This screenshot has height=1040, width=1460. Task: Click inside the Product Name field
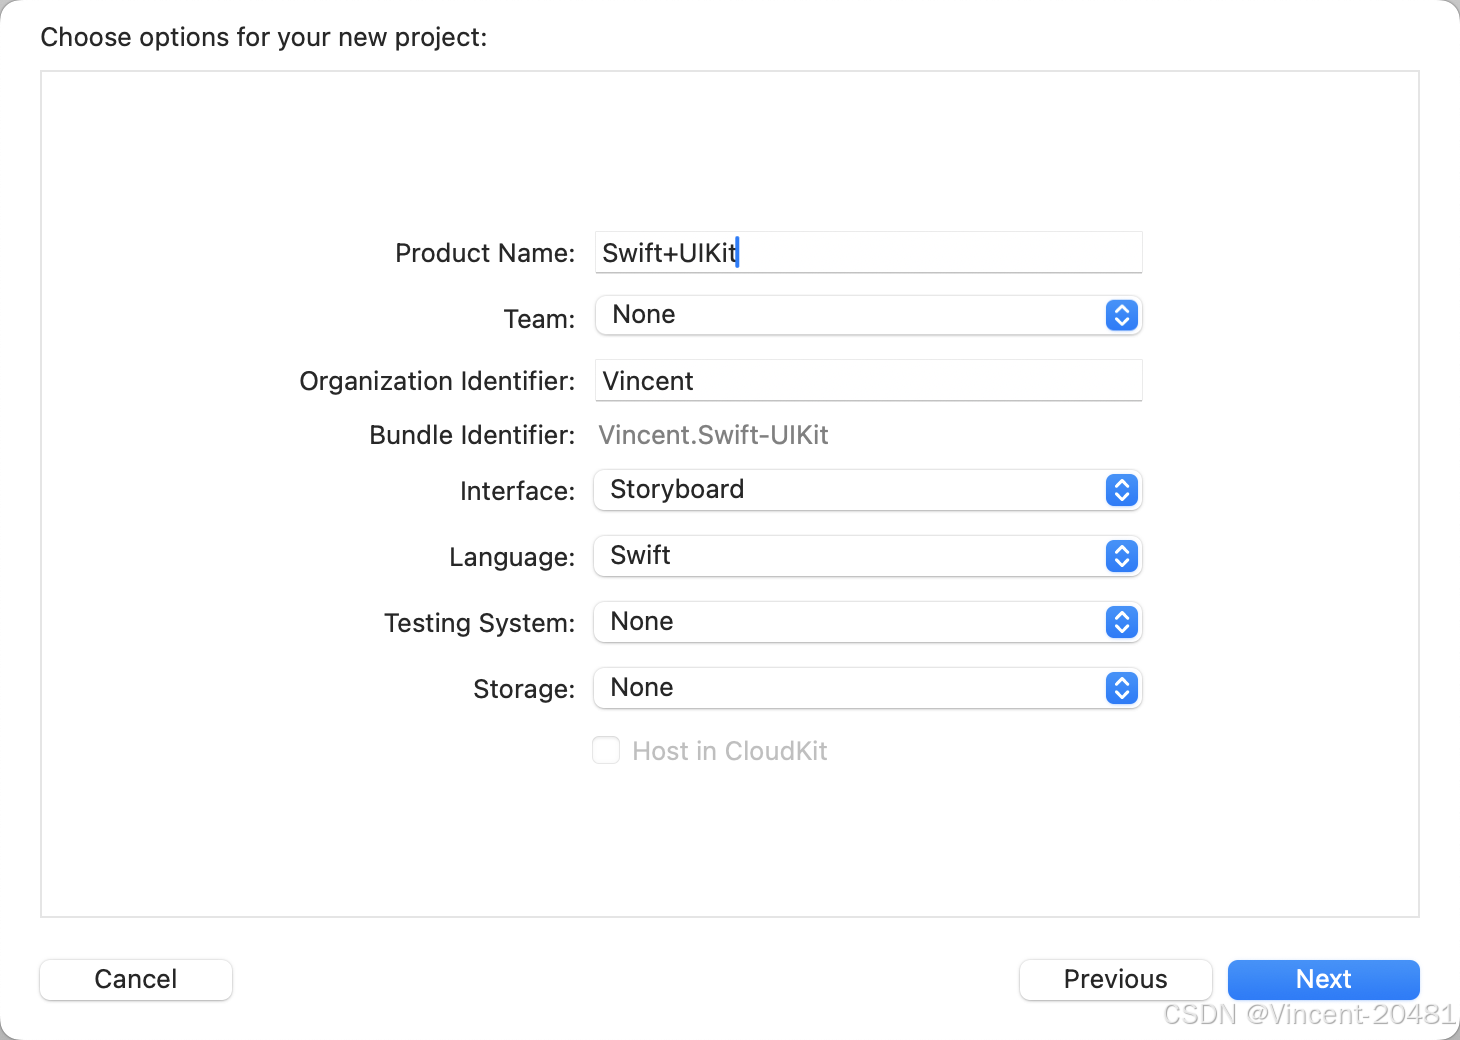click(868, 252)
